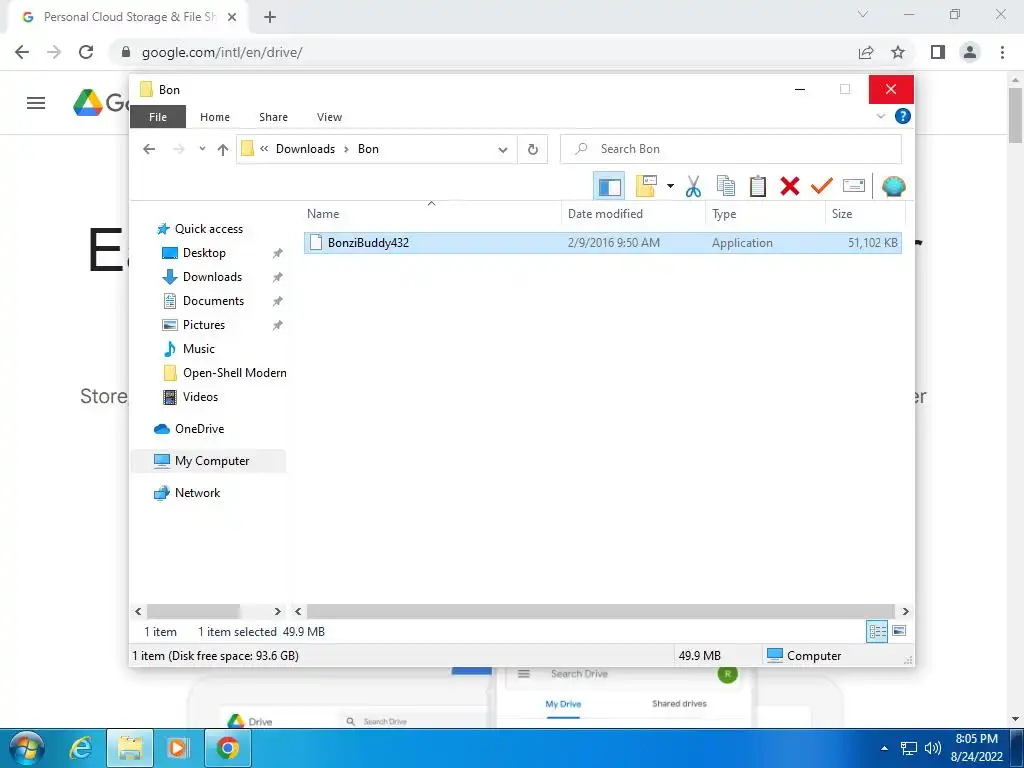Click the Copy icon in Explorer toolbar

coord(726,187)
